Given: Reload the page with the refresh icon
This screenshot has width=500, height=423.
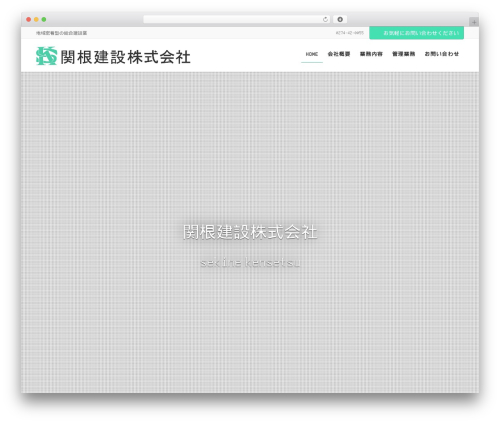Looking at the screenshot, I should tap(325, 20).
